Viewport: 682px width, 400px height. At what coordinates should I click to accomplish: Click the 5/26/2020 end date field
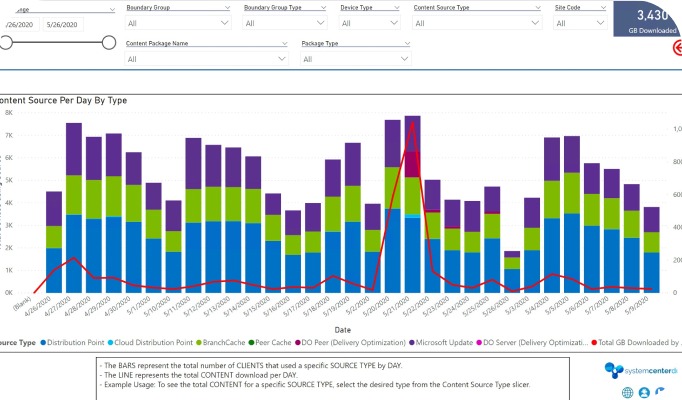click(63, 25)
